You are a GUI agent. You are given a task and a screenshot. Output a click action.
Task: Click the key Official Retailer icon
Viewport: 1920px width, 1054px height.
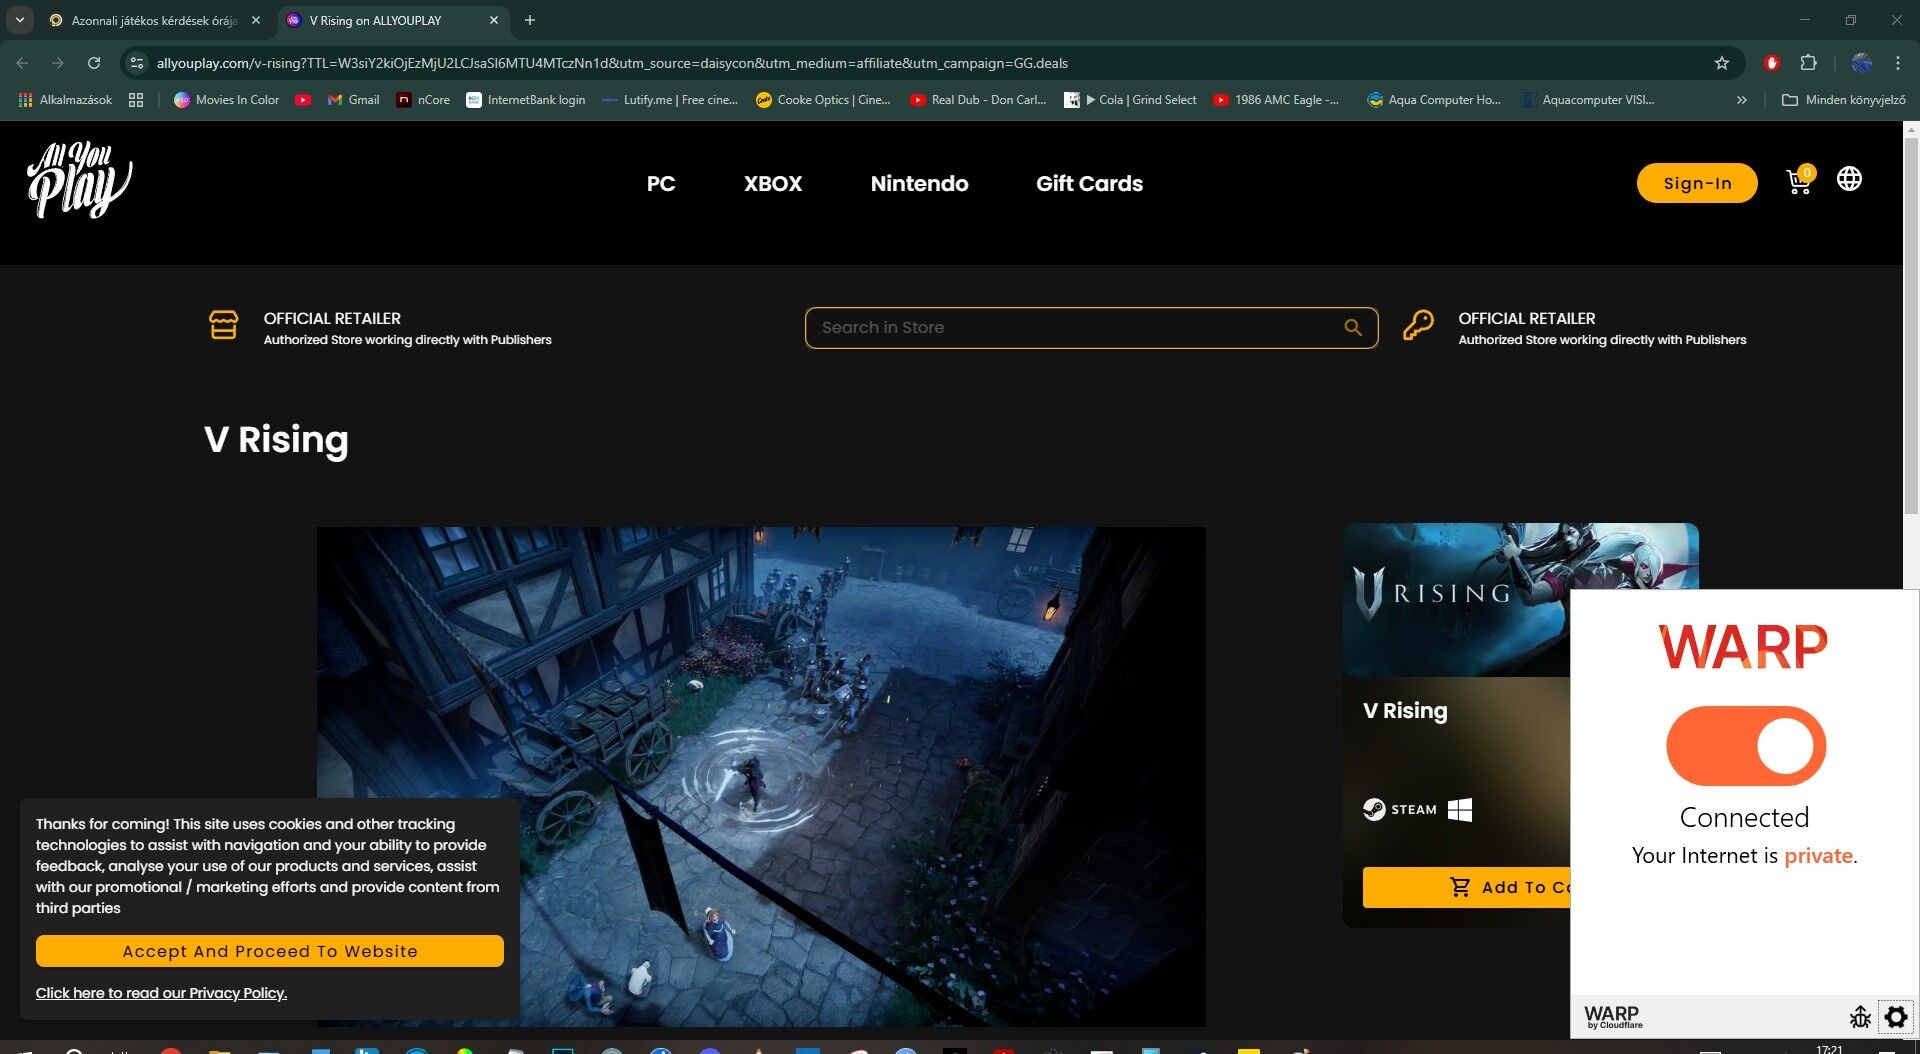(x=1418, y=325)
